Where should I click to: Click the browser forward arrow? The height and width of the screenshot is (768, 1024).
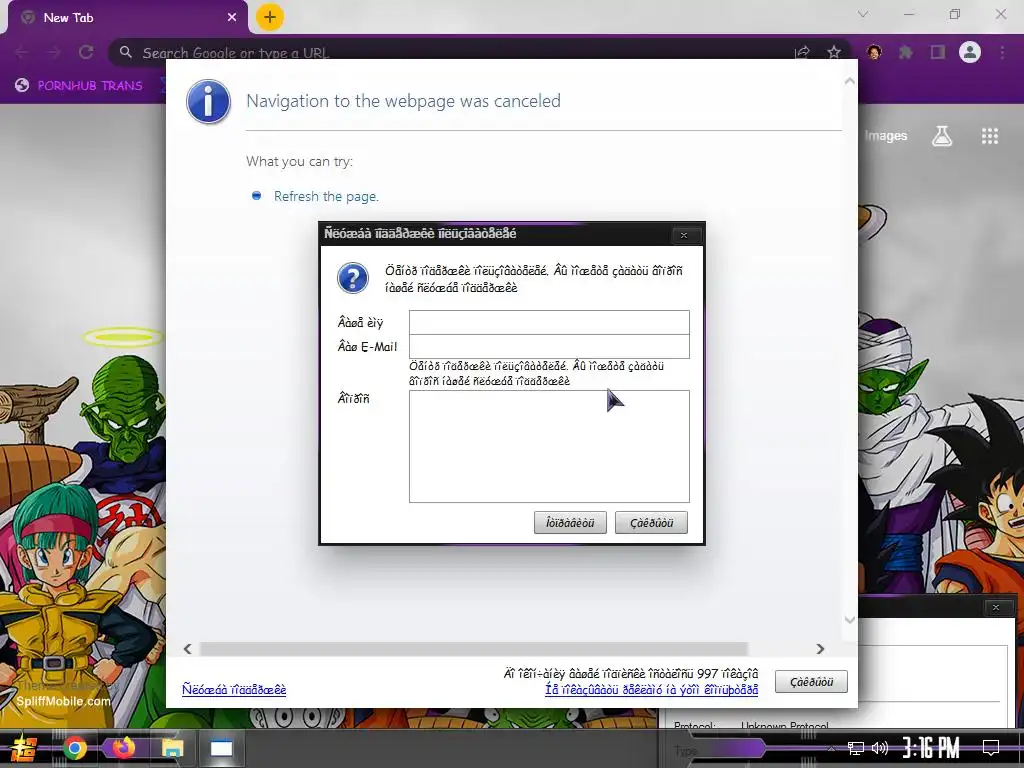pyautogui.click(x=54, y=52)
